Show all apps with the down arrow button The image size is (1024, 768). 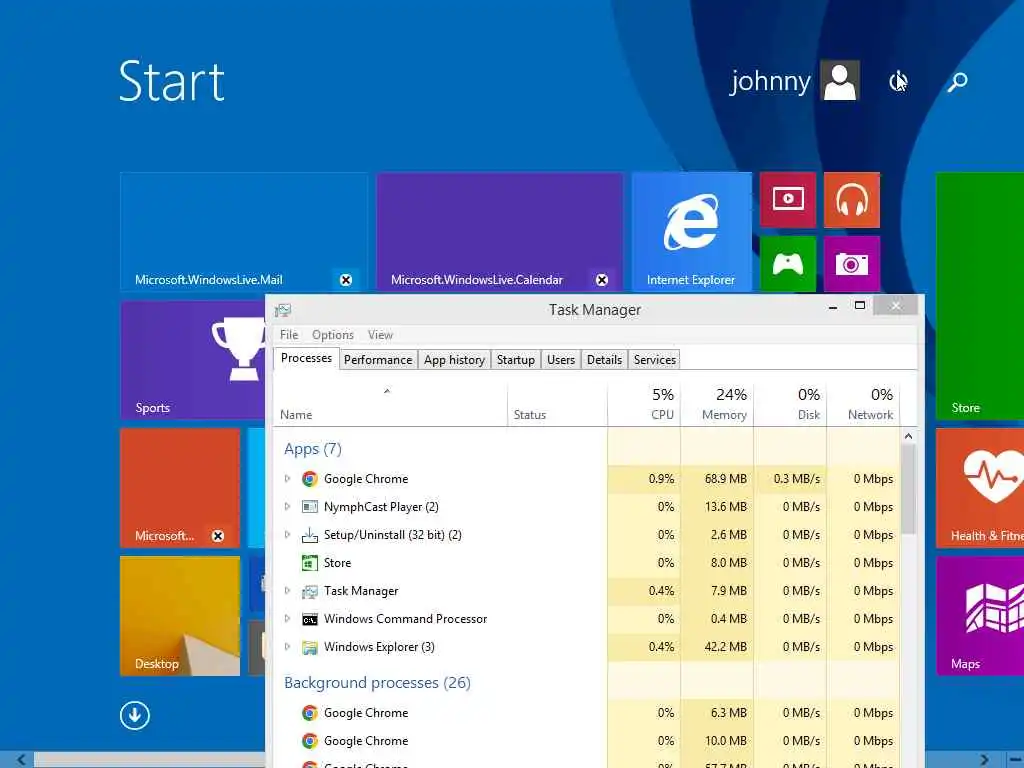click(x=135, y=715)
